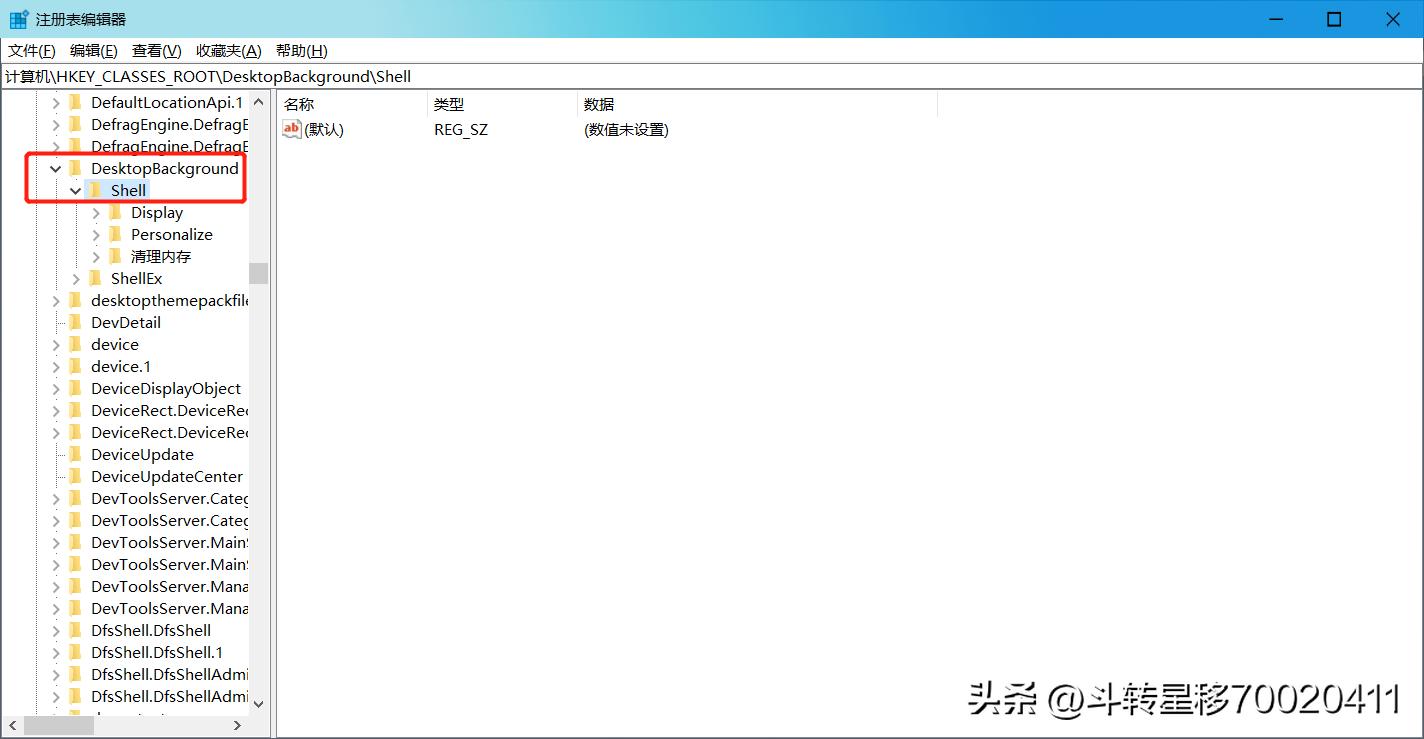Open the 收藏夹 menu
Screen dimensions: 1424x739
[x=227, y=50]
